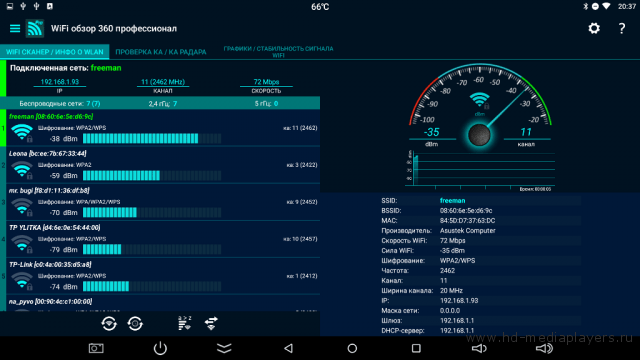Open help with the question mark icon
640x360 pixels.
622,29
